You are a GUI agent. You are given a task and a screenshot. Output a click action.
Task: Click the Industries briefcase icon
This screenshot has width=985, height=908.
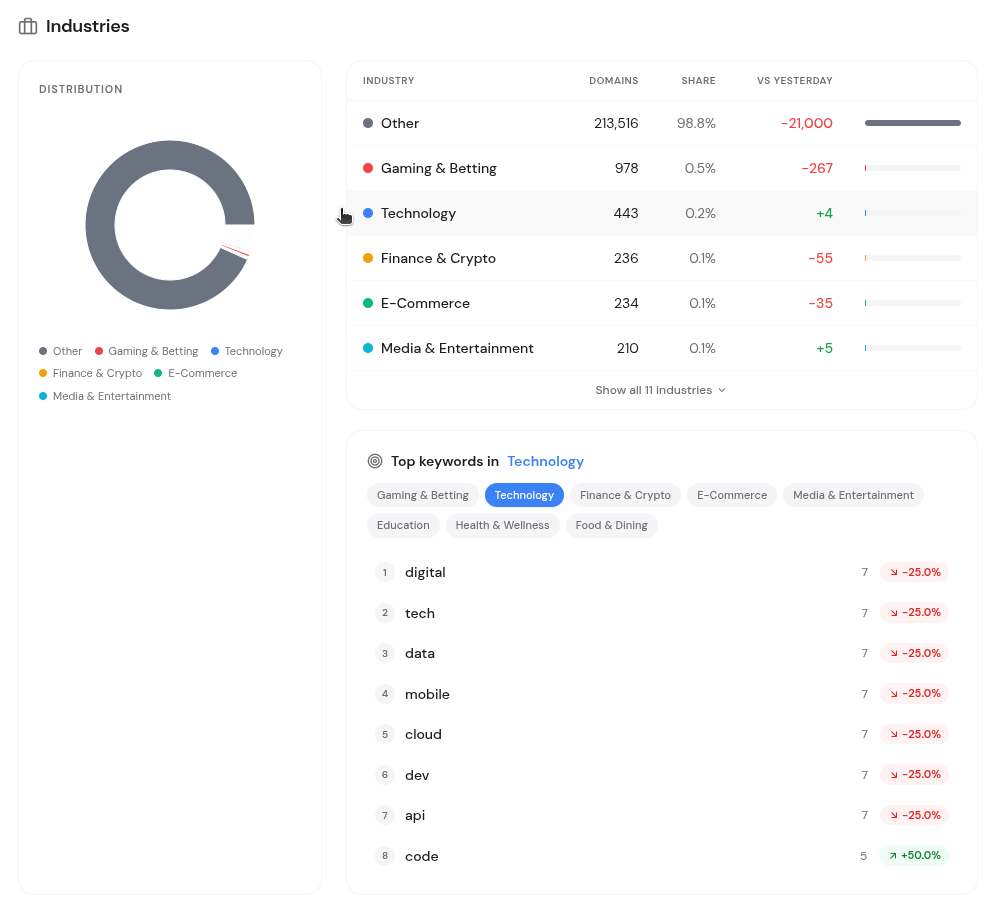[27, 26]
